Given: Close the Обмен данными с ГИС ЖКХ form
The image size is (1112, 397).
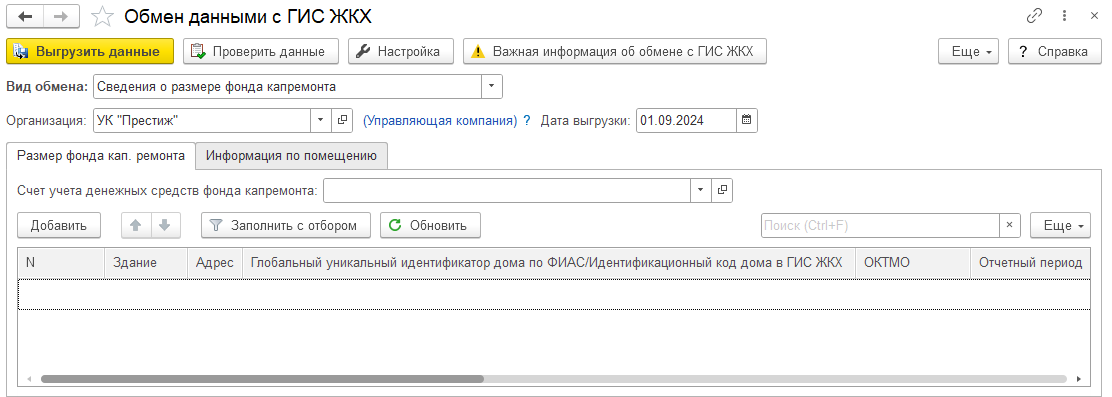Looking at the screenshot, I should pos(1094,16).
